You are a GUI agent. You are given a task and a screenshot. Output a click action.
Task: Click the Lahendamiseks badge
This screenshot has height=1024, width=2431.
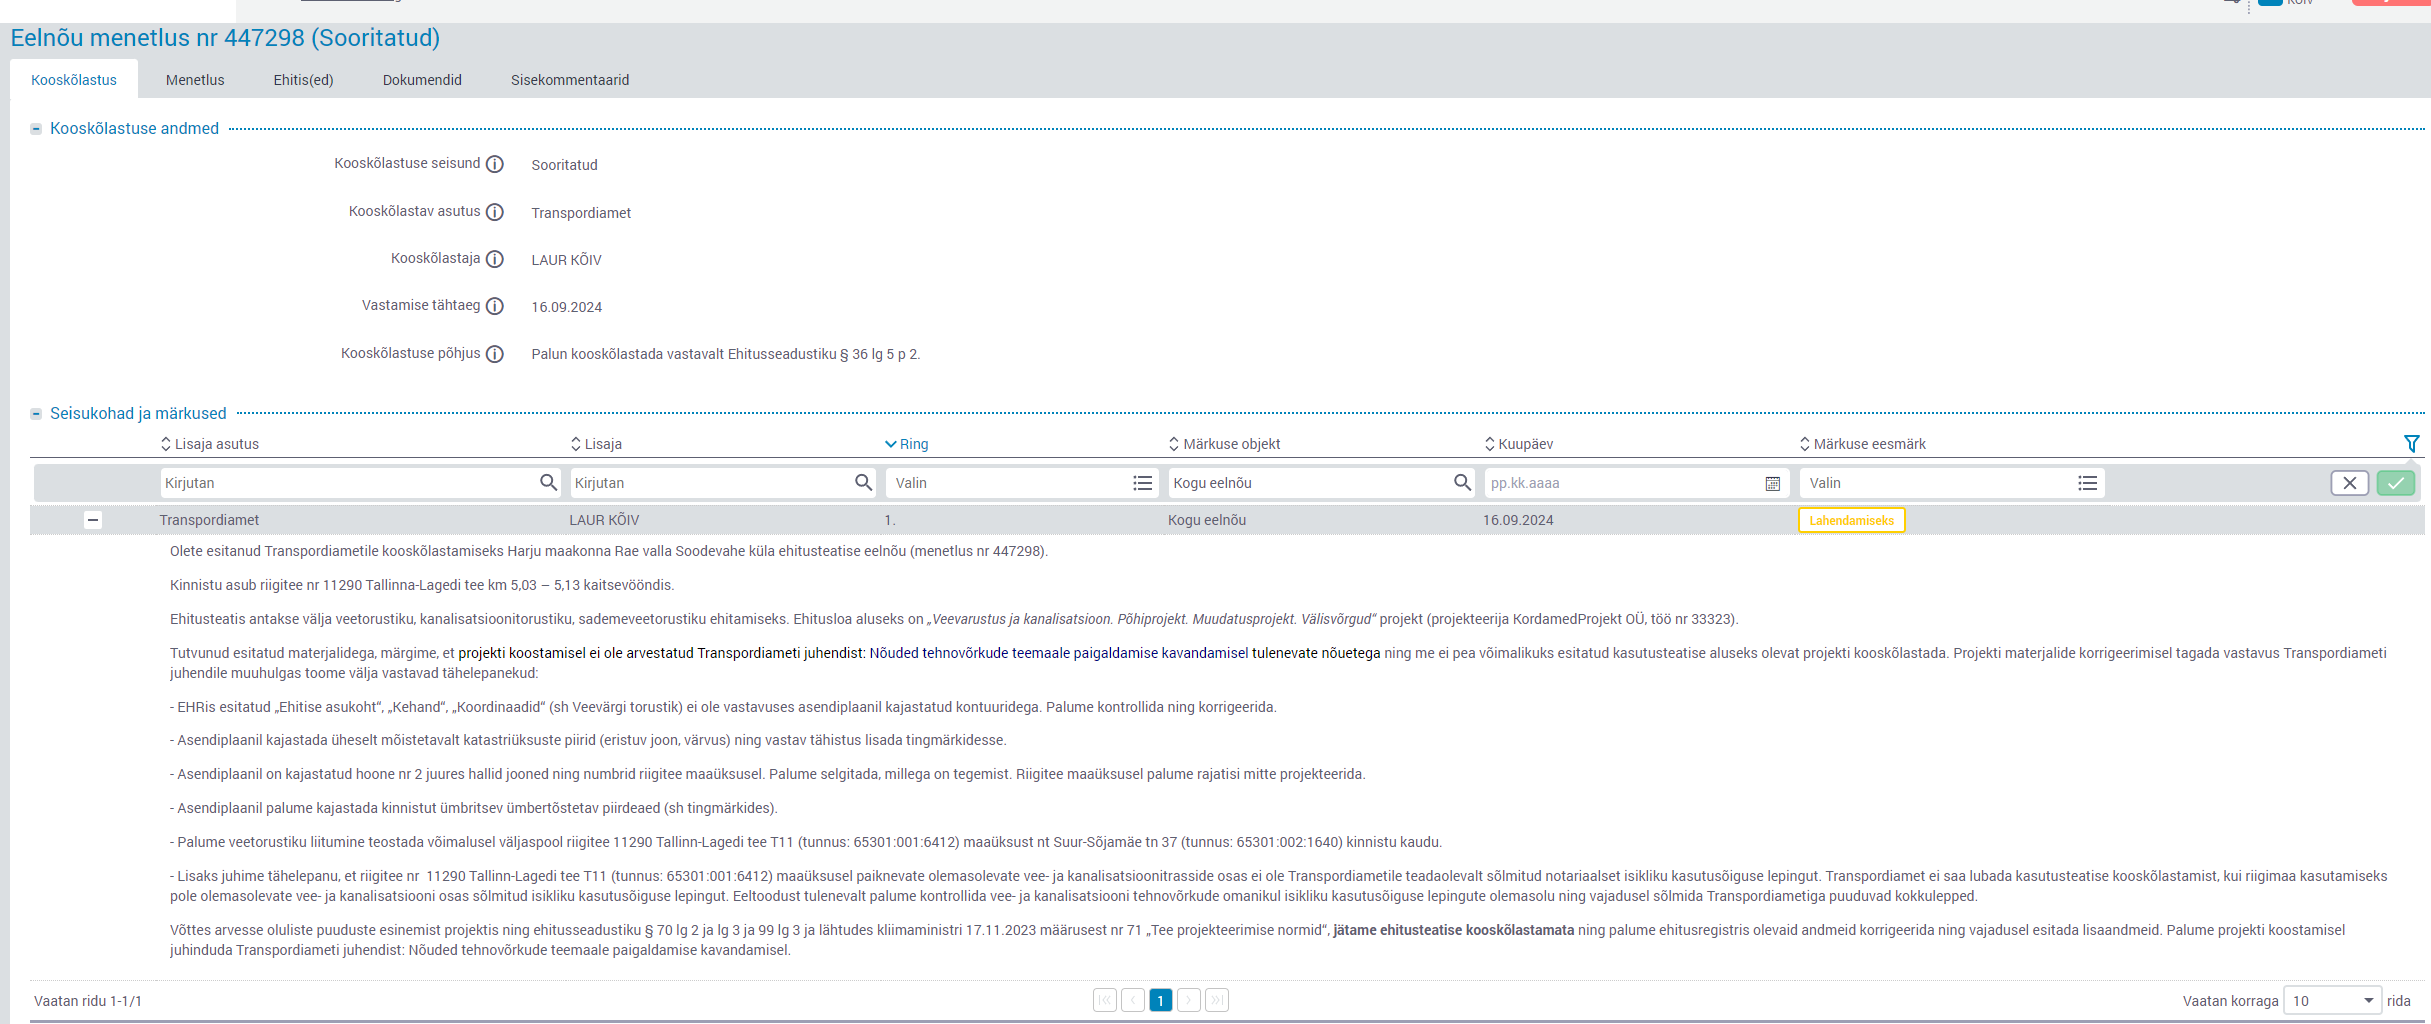(1852, 521)
